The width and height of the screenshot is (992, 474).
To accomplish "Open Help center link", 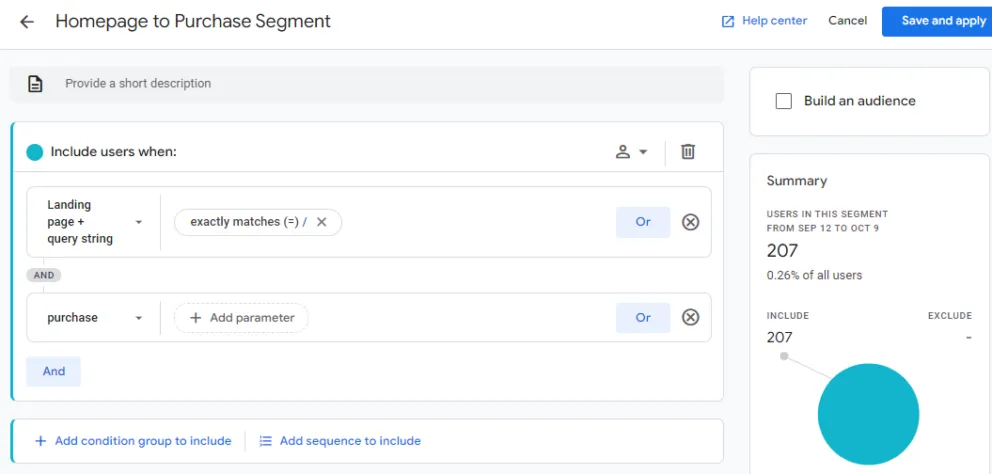I will pos(764,21).
